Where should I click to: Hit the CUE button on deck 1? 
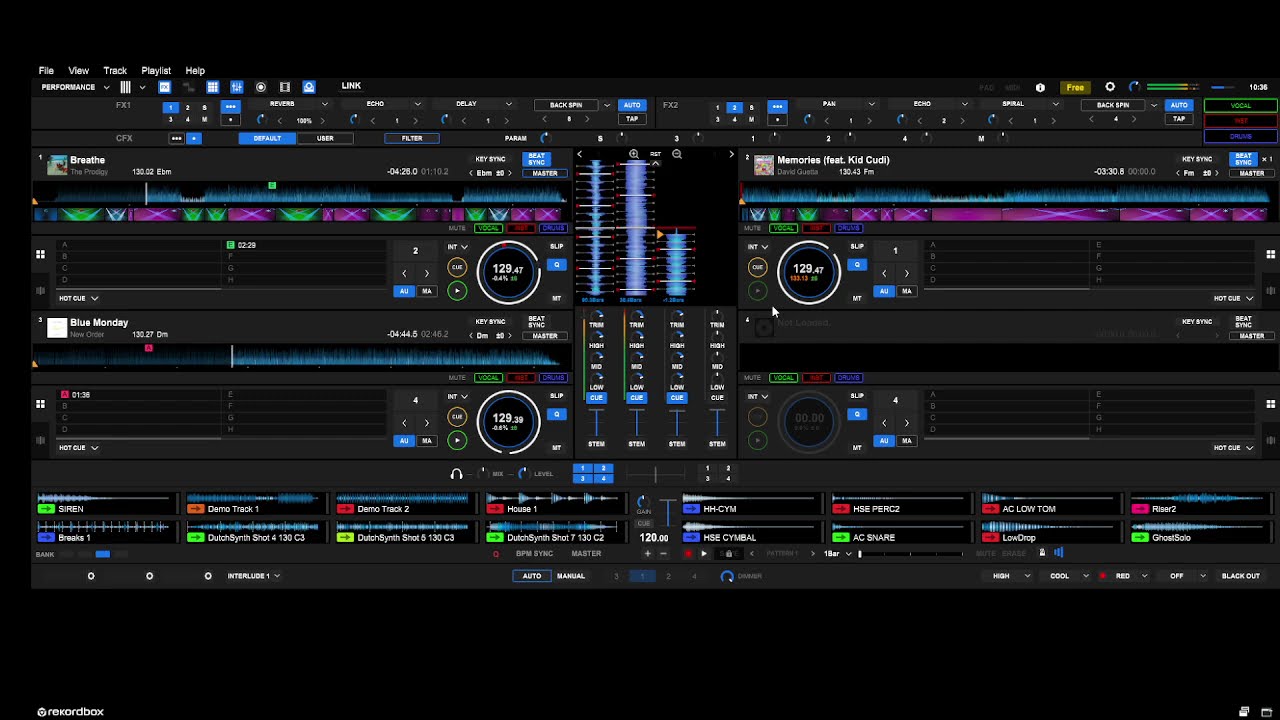[457, 267]
